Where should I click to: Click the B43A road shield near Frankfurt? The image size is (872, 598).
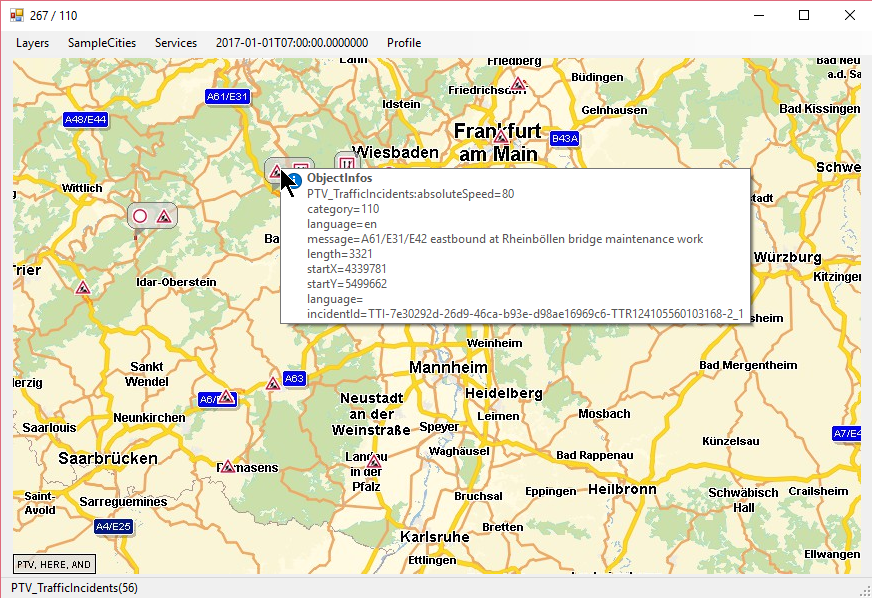(564, 138)
